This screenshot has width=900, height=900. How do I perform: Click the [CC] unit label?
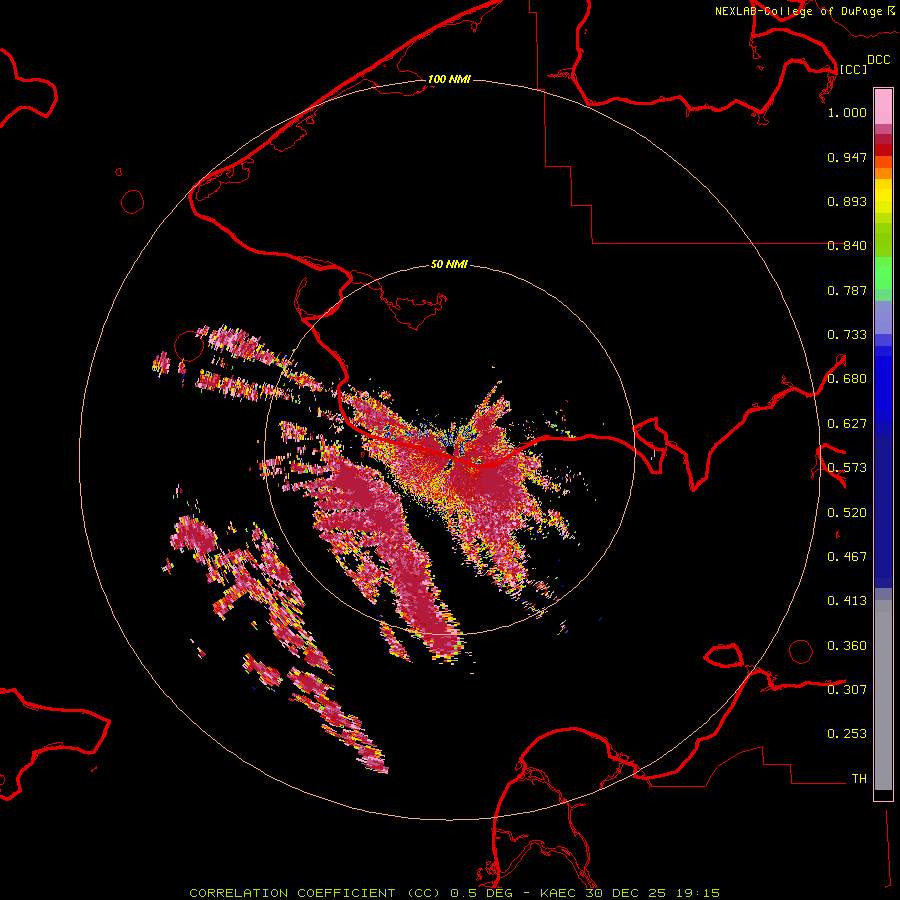[853, 69]
